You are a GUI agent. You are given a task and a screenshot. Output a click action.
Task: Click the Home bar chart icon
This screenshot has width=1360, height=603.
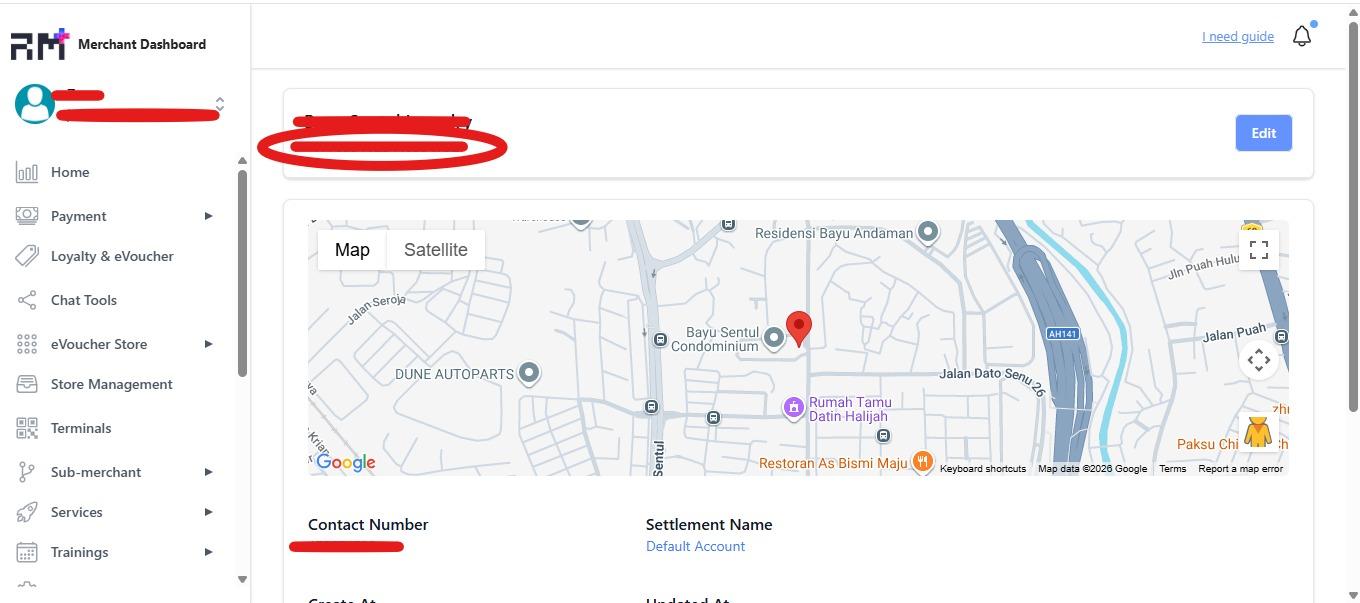[x=27, y=172]
